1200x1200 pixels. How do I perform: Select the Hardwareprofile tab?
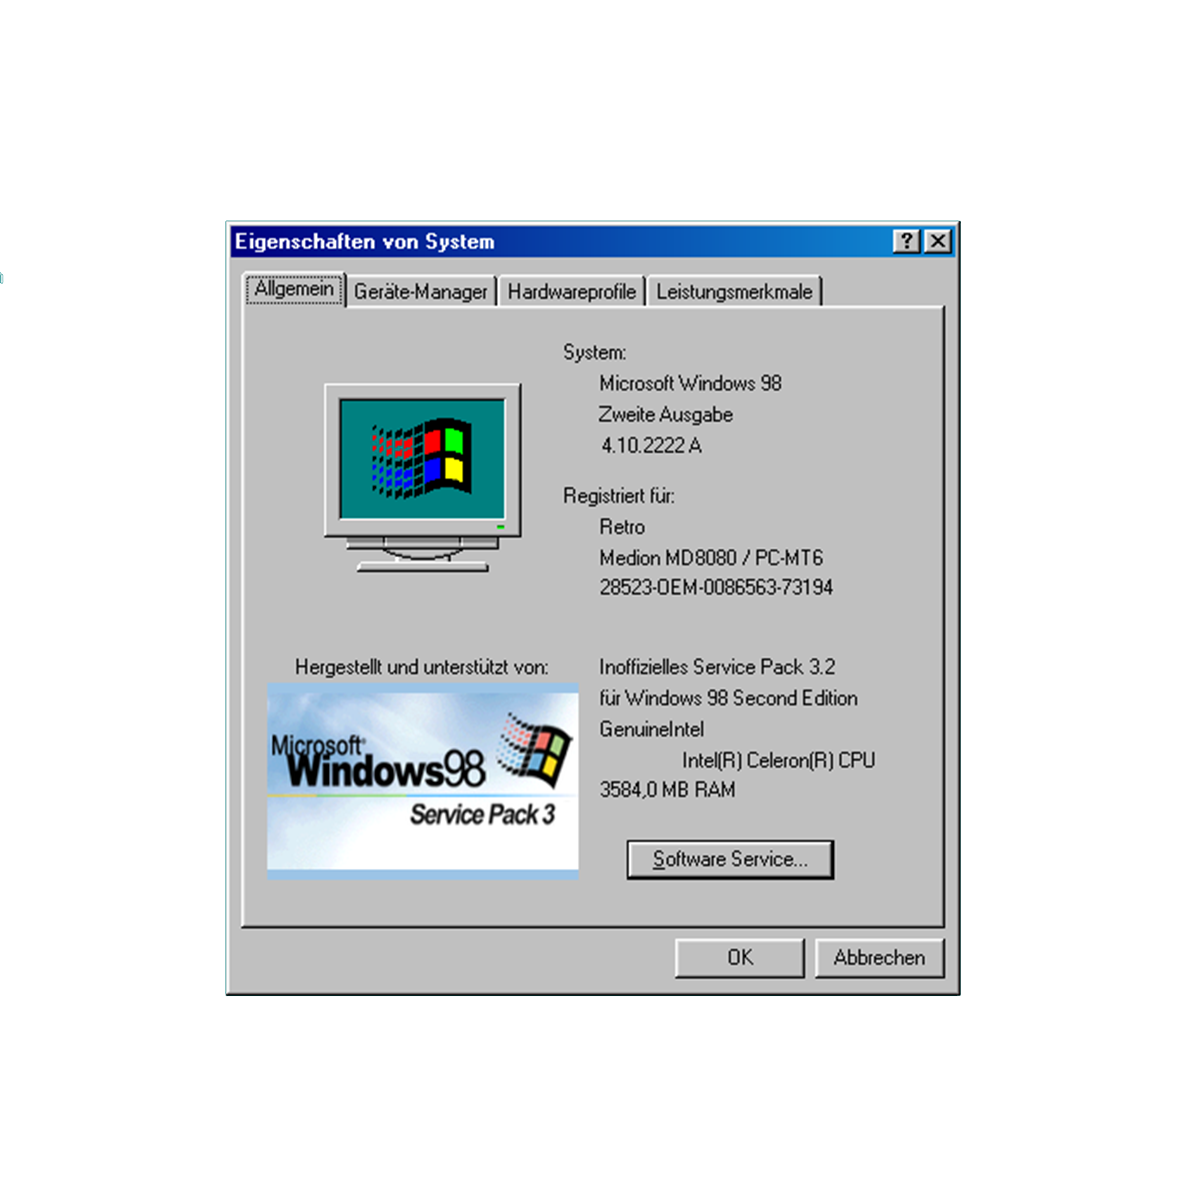point(571,292)
